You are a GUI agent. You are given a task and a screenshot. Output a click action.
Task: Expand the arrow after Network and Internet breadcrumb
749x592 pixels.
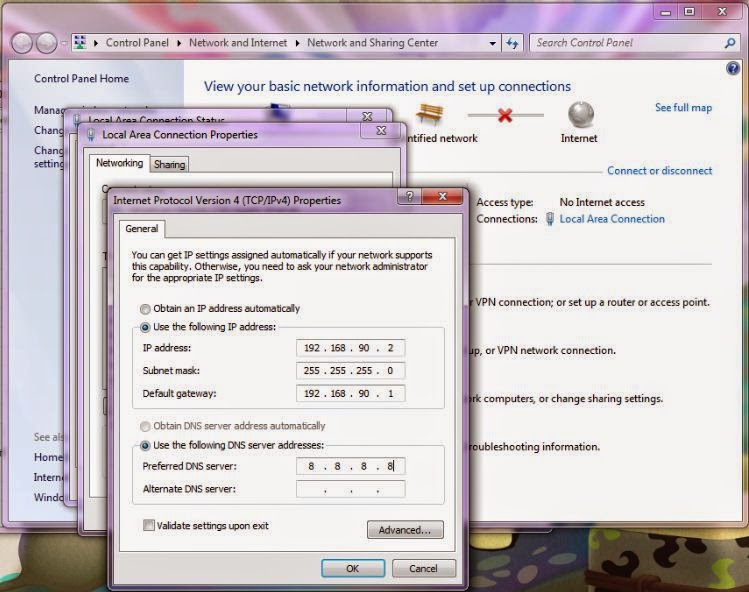click(297, 43)
